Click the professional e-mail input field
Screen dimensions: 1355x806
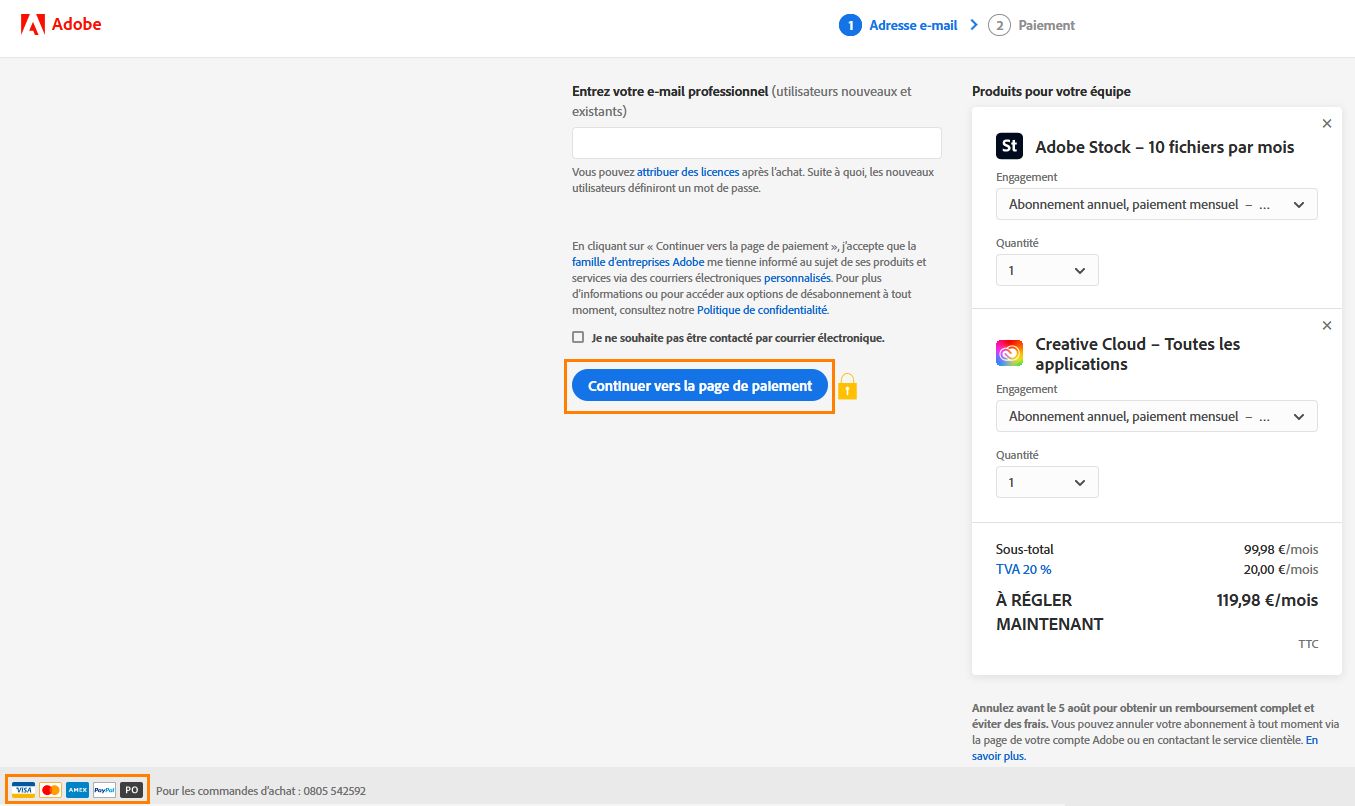tap(757, 143)
